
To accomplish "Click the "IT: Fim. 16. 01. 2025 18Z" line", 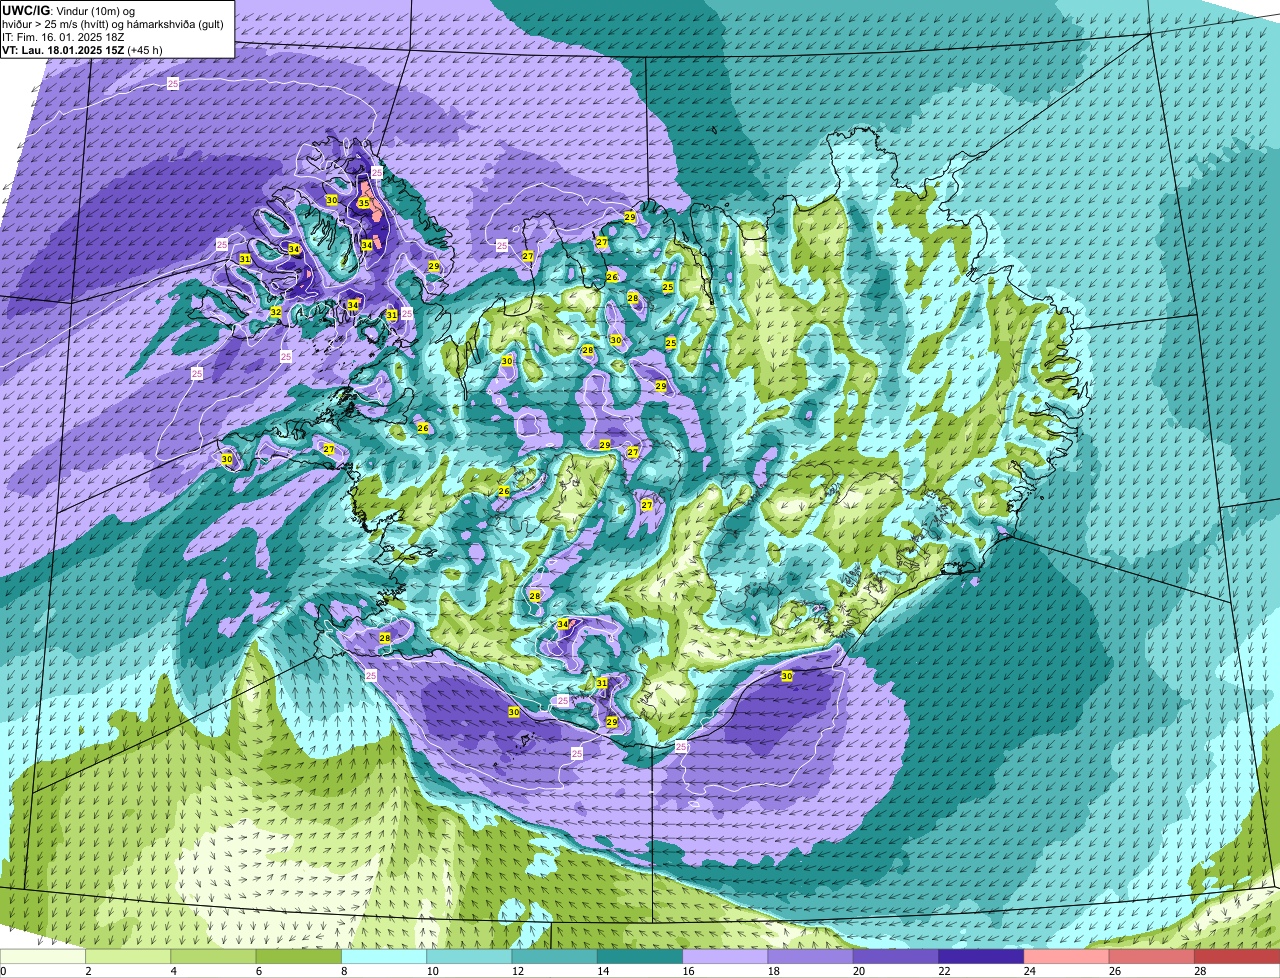I will 61,36.
